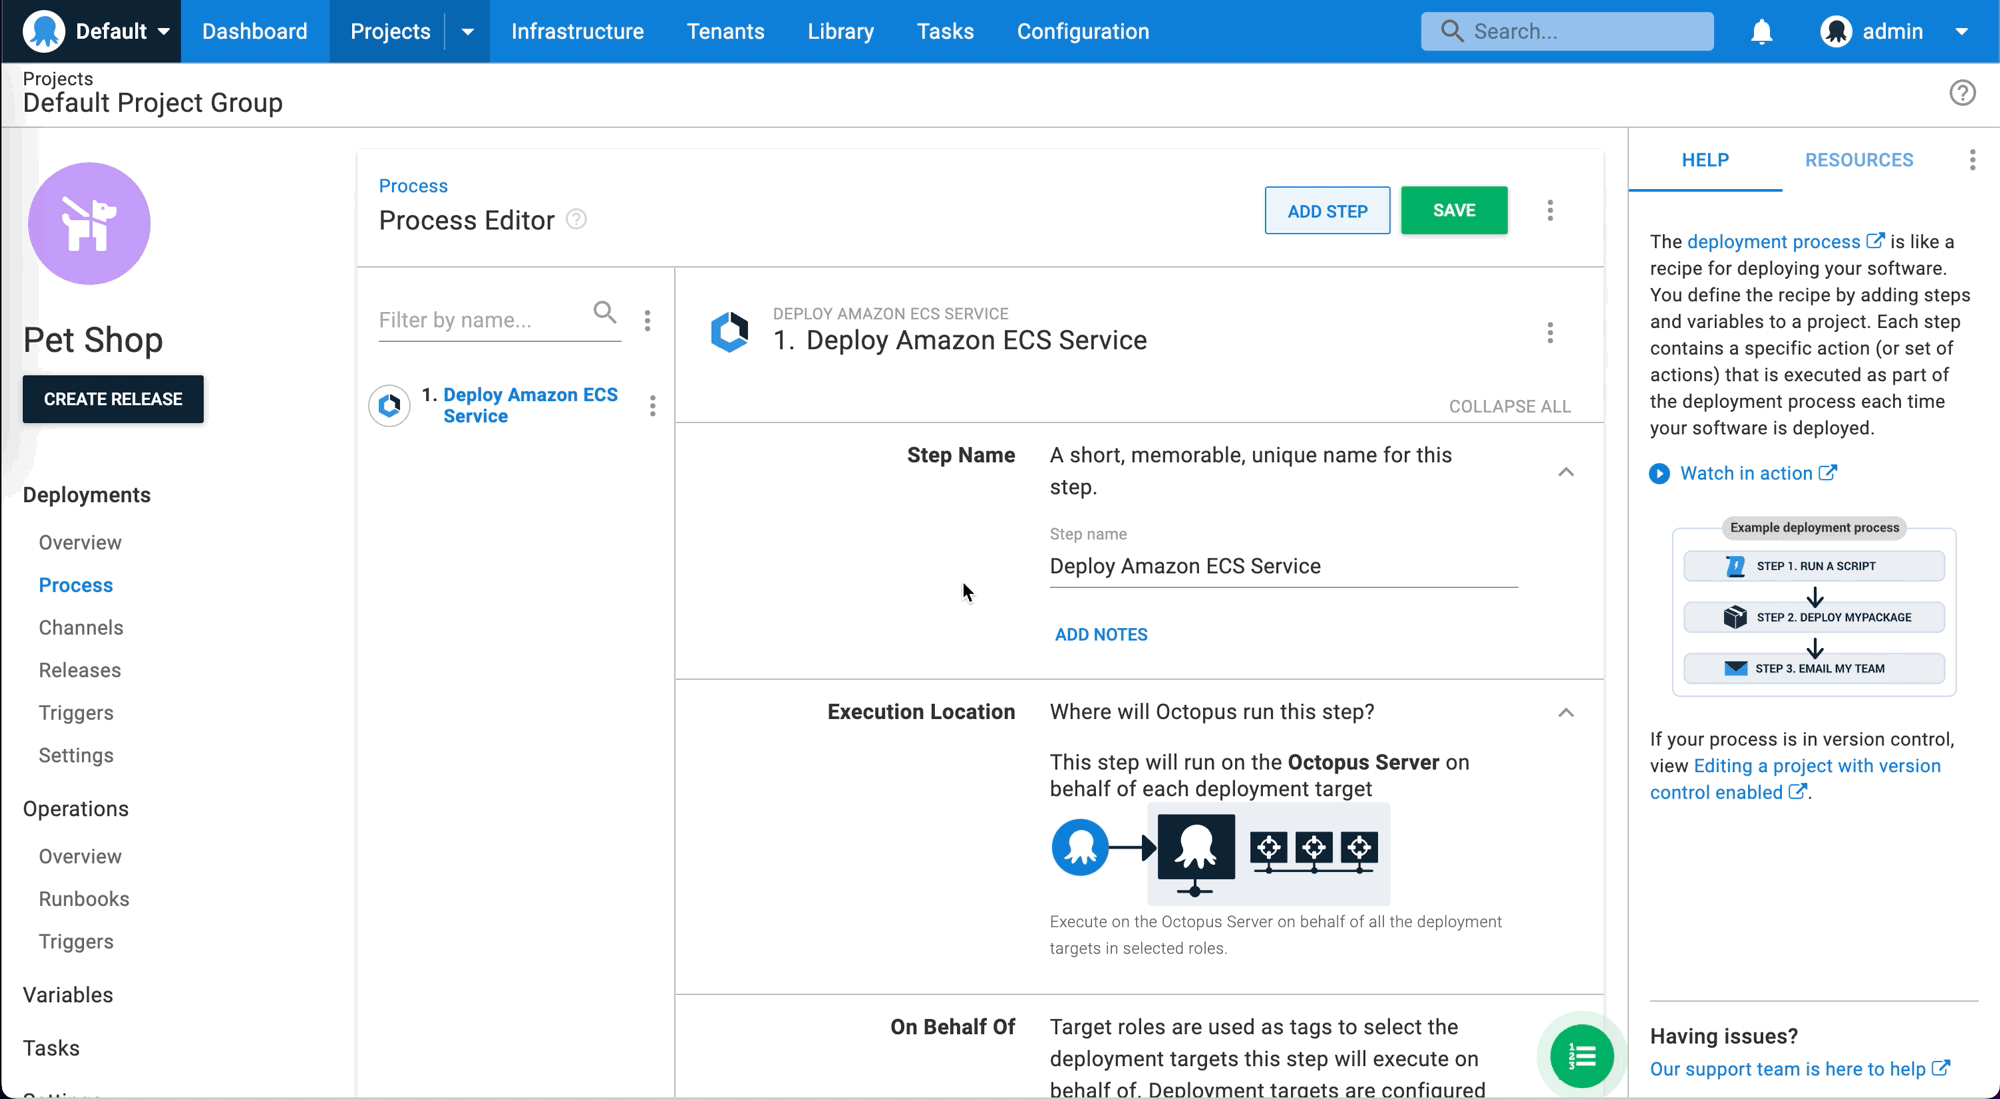2000x1099 pixels.
Task: Click the Watch in action play icon
Action: (1659, 473)
